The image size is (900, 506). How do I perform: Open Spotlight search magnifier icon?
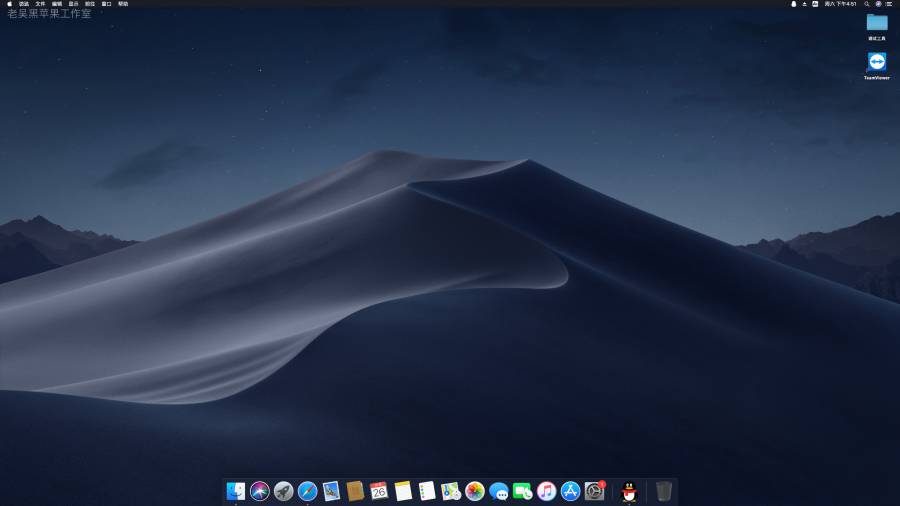[867, 4]
